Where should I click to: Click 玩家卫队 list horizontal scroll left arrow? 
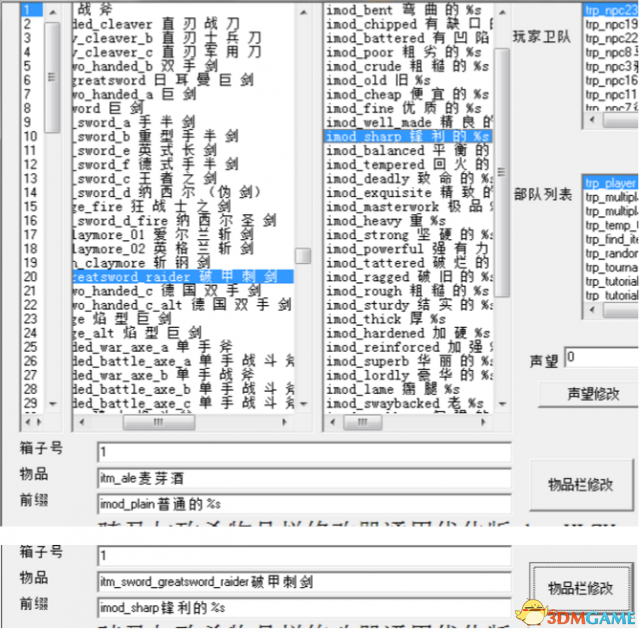pyautogui.click(x=592, y=120)
